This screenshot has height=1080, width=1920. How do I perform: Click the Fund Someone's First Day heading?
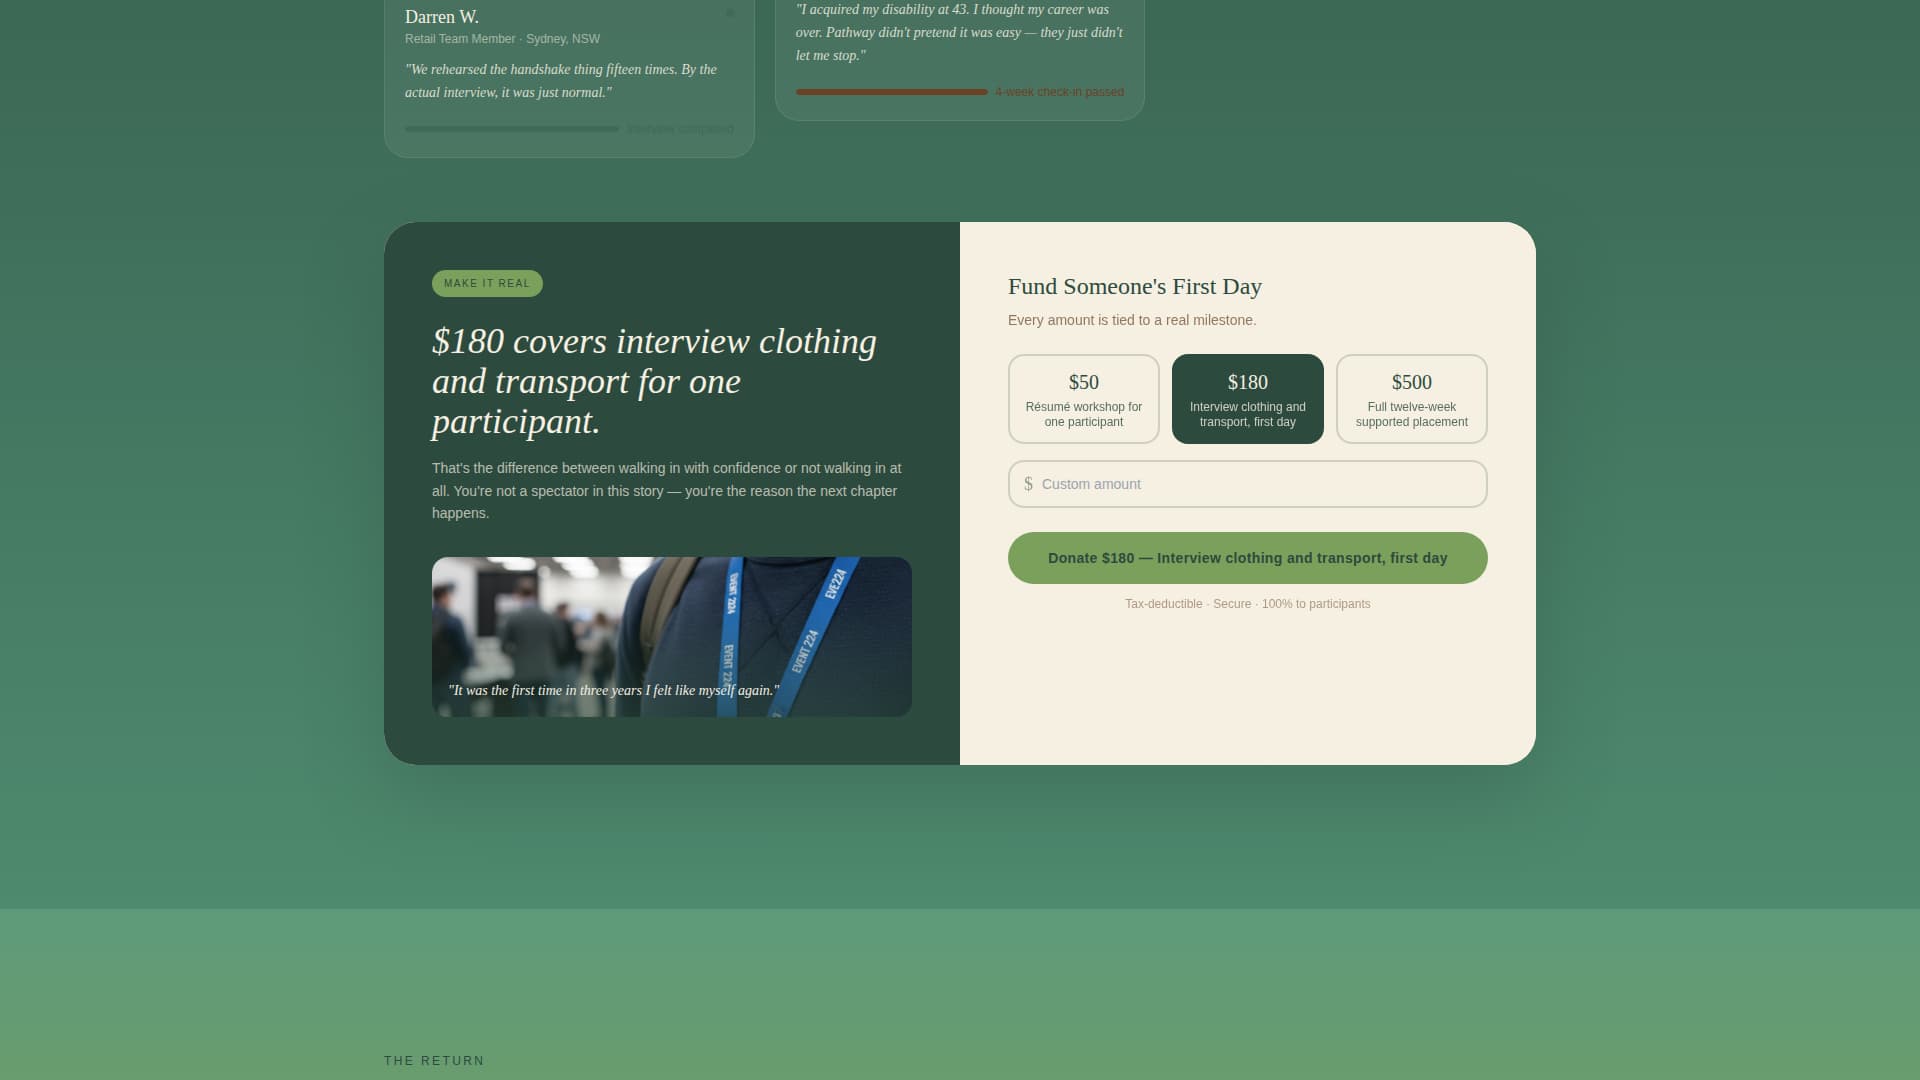tap(1133, 287)
